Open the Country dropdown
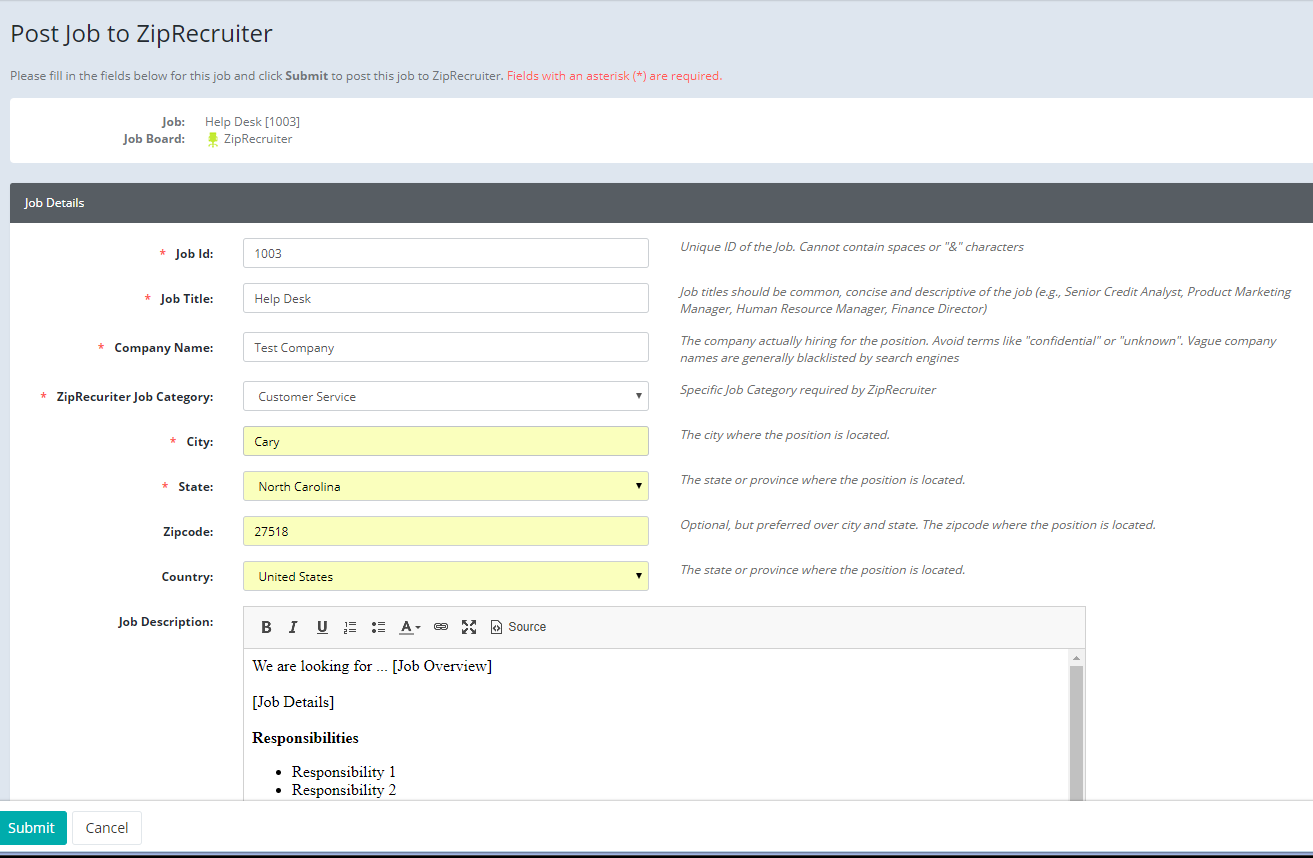Image resolution: width=1313 pixels, height=858 pixels. point(445,576)
